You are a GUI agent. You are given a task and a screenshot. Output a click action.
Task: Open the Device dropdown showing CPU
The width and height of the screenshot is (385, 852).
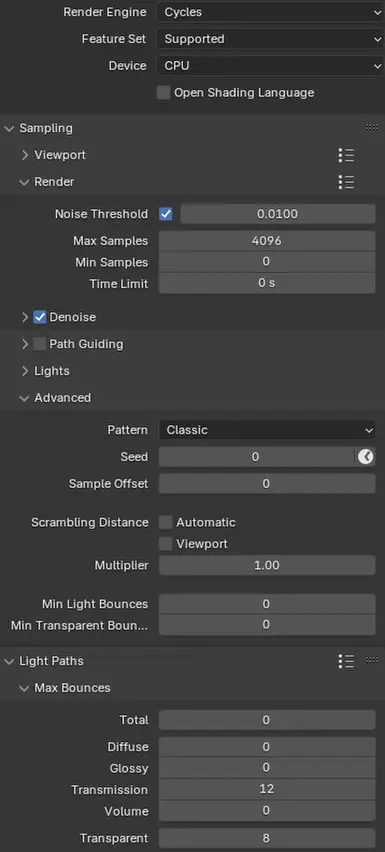[x=271, y=66]
